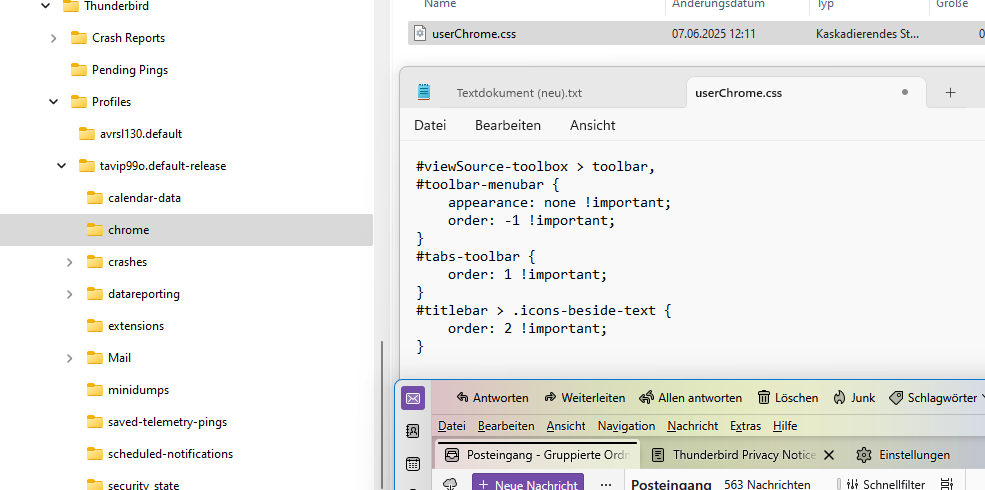Open Mail space in Thunderbird sidebar

413,398
